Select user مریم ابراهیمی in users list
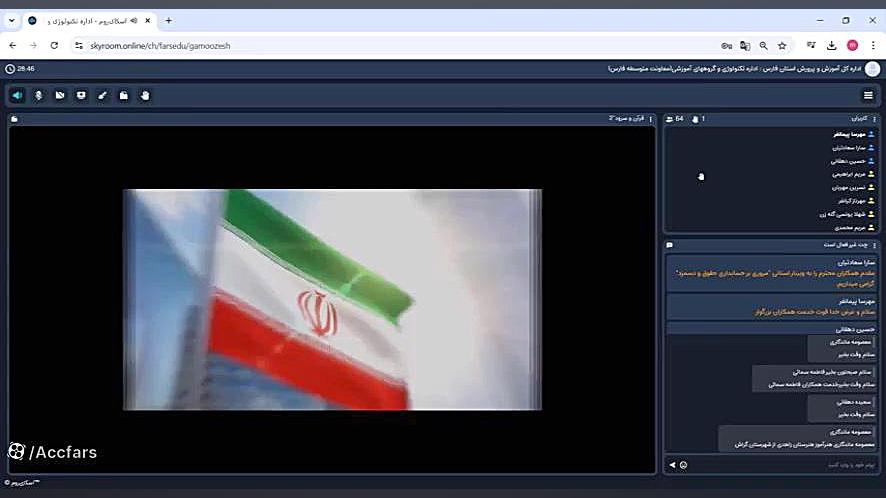Viewport: 886px width, 498px height. (x=849, y=174)
